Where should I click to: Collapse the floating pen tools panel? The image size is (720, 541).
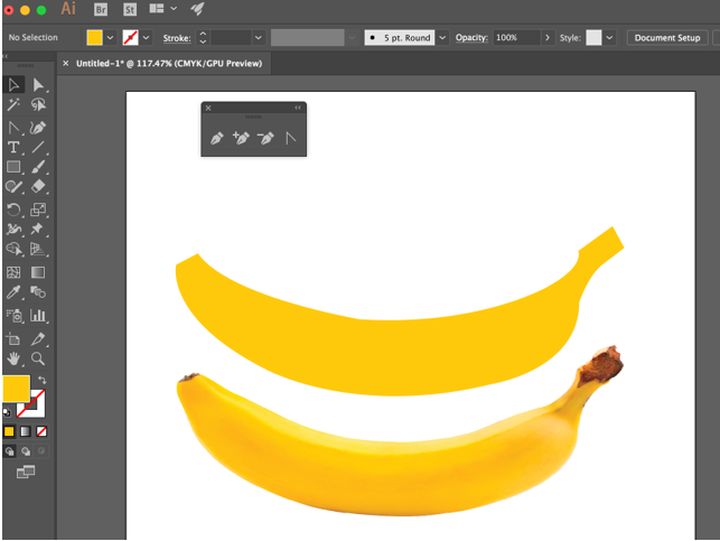point(298,107)
